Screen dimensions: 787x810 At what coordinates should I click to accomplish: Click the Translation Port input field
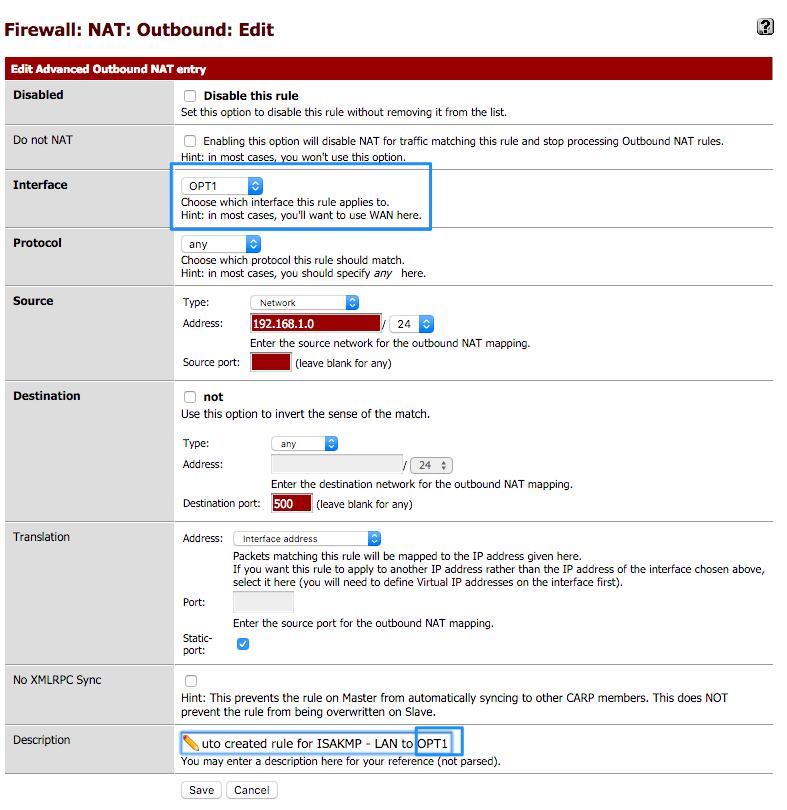(x=264, y=602)
